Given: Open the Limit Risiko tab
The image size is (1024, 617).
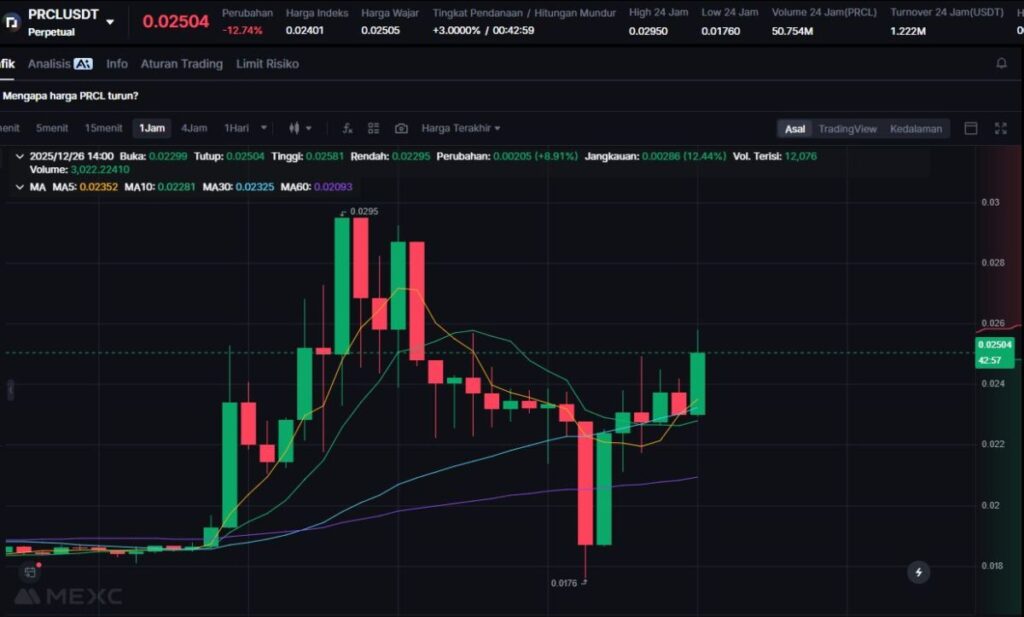Looking at the screenshot, I should [x=267, y=63].
